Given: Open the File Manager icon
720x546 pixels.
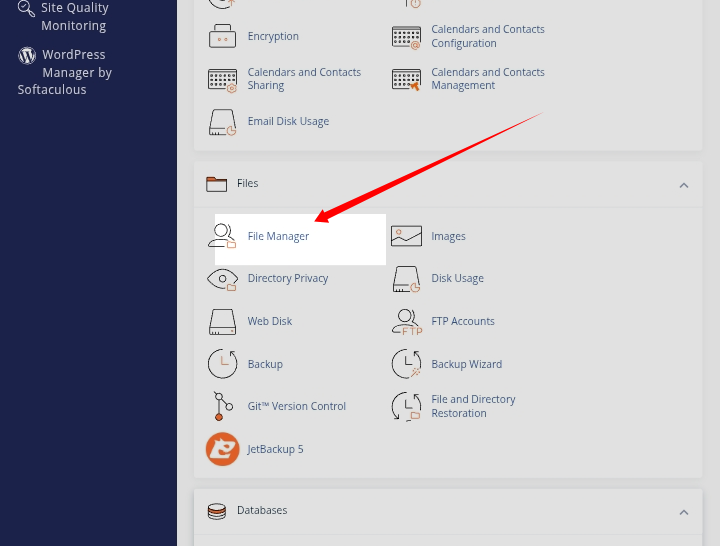Looking at the screenshot, I should tap(222, 236).
